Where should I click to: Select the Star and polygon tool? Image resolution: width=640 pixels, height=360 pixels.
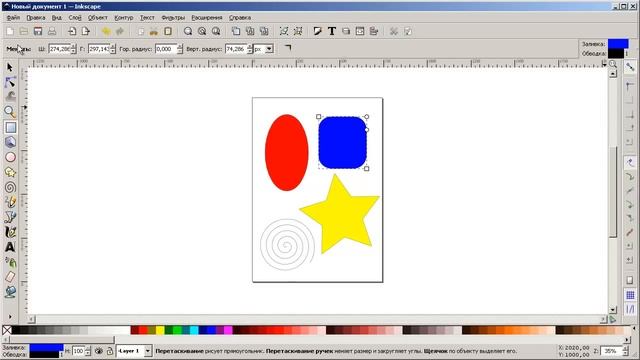pos(10,172)
